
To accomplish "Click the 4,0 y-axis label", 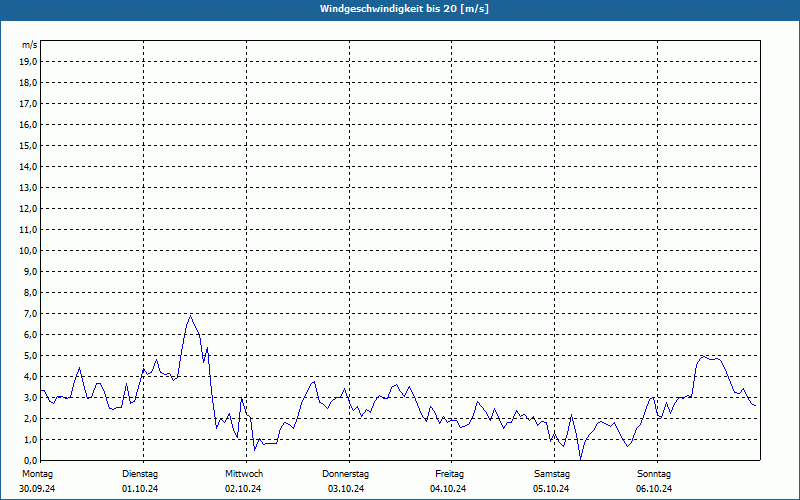I will point(30,377).
